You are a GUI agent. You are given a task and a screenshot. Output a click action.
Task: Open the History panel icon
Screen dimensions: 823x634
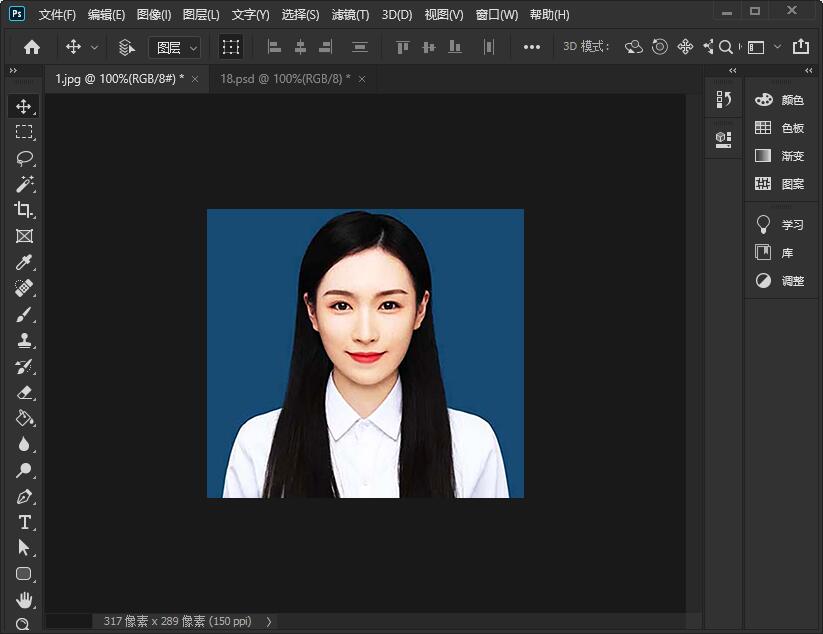(724, 99)
